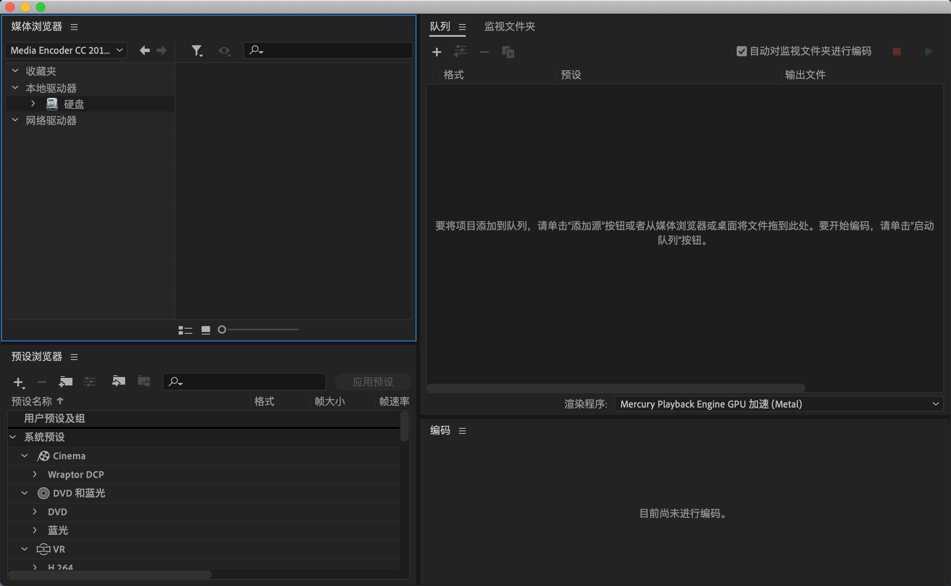The image size is (951, 586).
Task: Open the Queue panel menu
Action: tap(462, 27)
